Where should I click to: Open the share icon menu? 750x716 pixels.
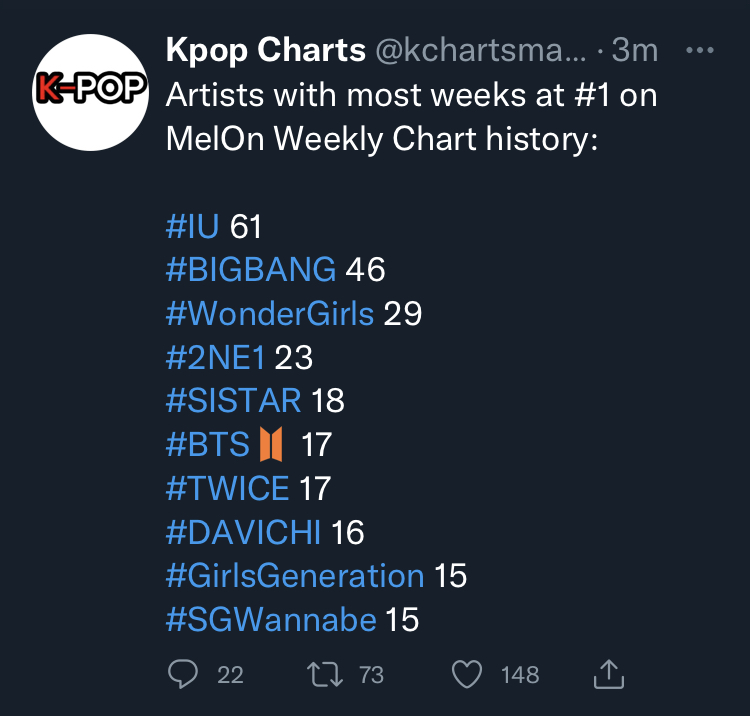point(608,674)
